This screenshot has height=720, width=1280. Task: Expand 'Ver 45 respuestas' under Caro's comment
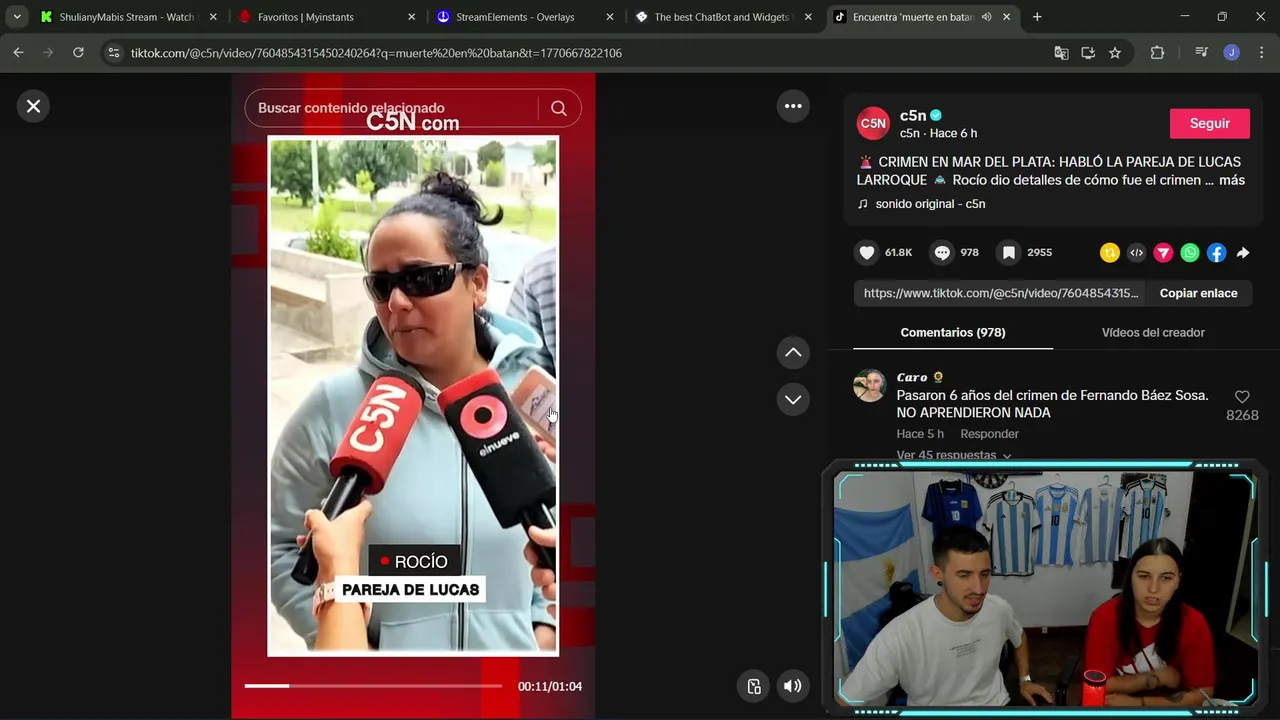pyautogui.click(x=953, y=455)
